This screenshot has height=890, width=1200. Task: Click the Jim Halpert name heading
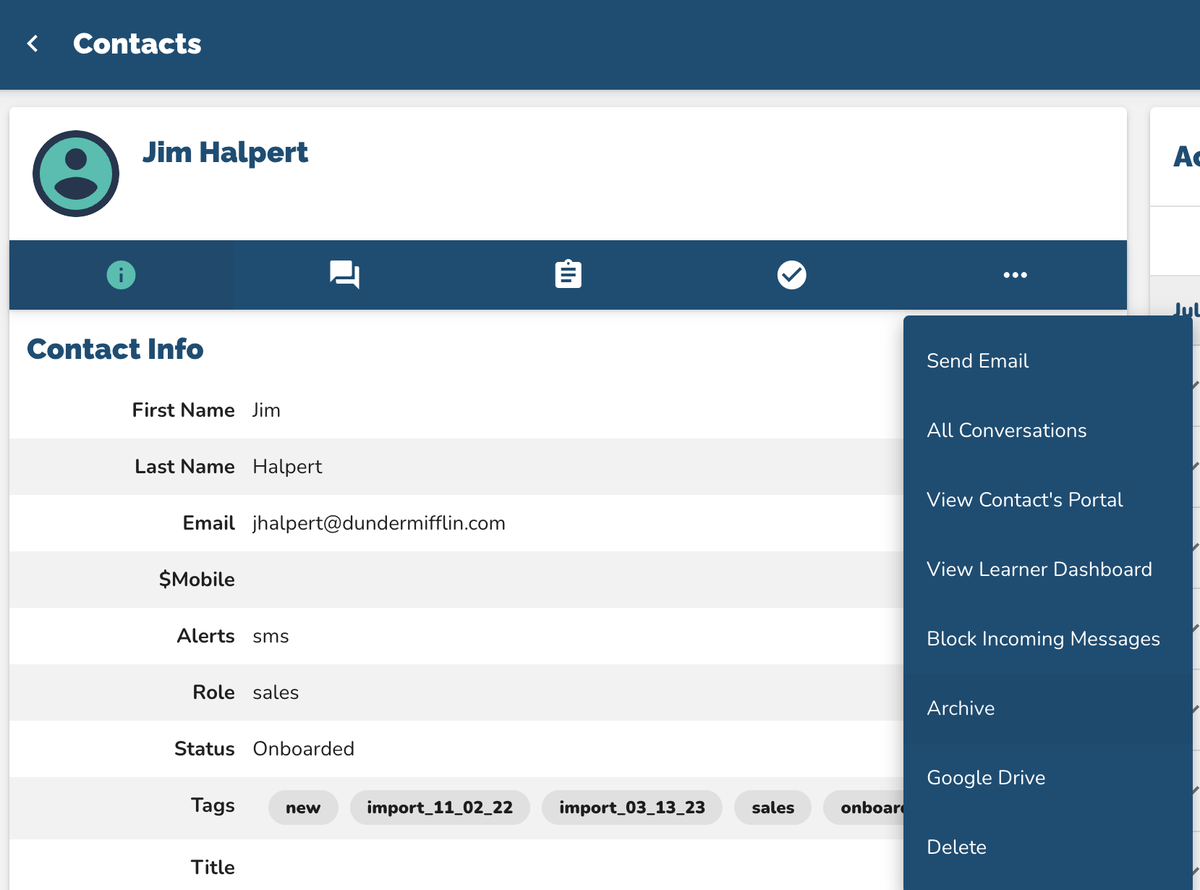225,152
